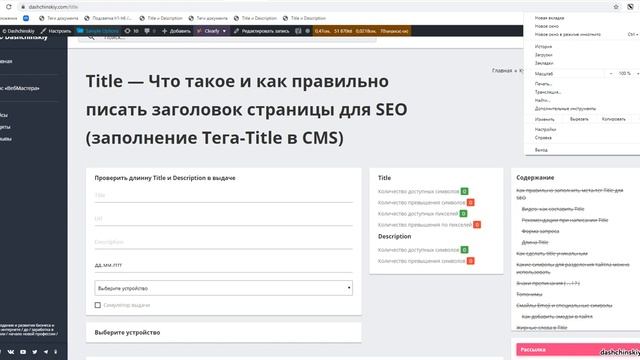This screenshot has width=640, height=360.
Task: Open the «Подсветка H1-H6» bookmark
Action: [108, 18]
